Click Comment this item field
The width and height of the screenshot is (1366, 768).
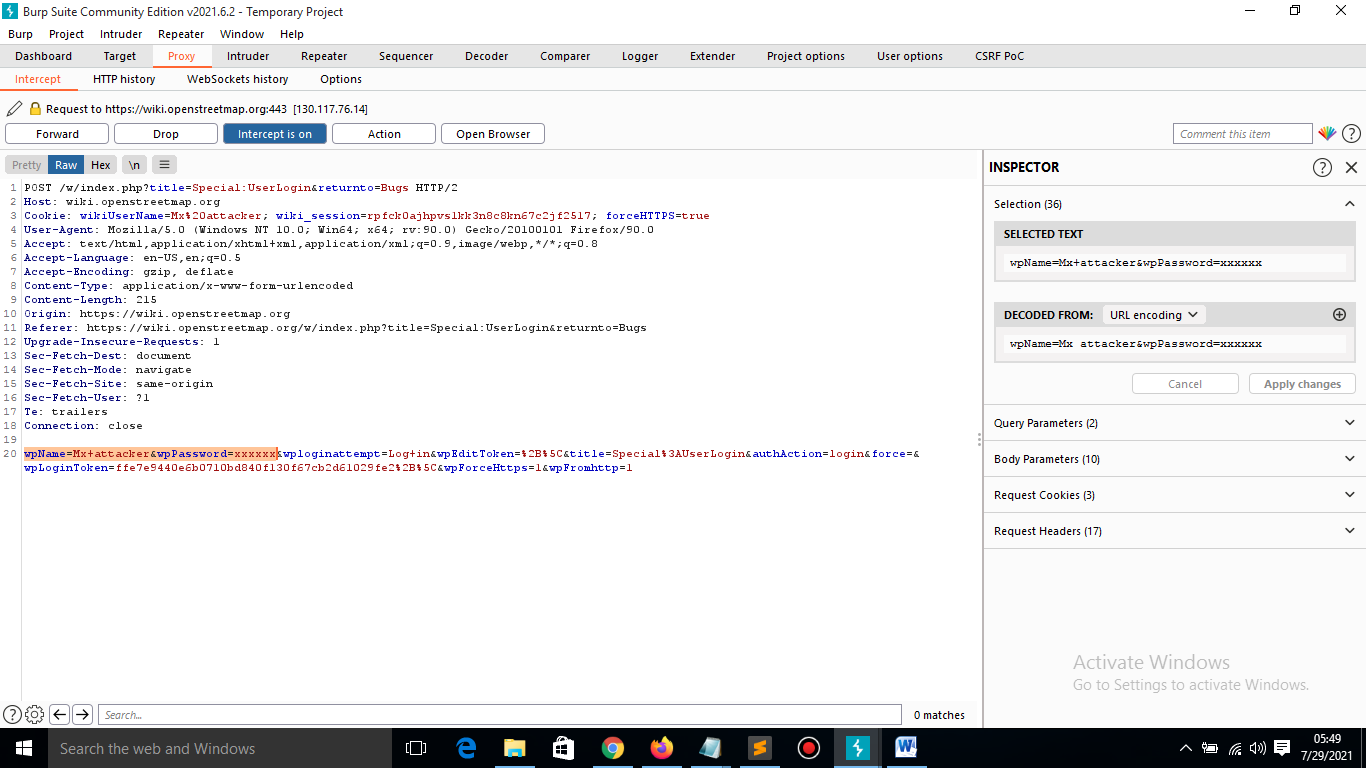1242,134
